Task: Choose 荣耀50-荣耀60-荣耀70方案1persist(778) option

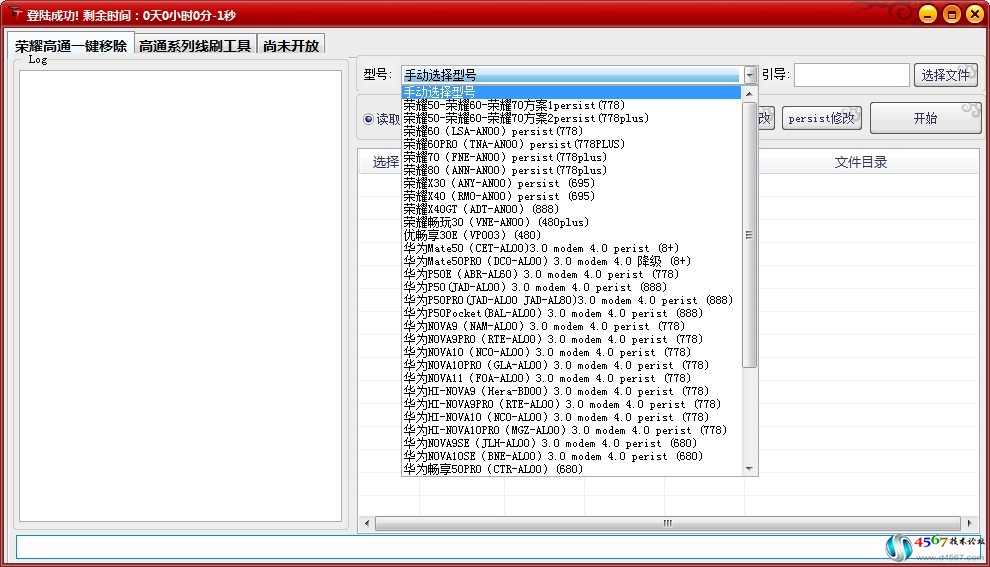Action: pyautogui.click(x=571, y=105)
